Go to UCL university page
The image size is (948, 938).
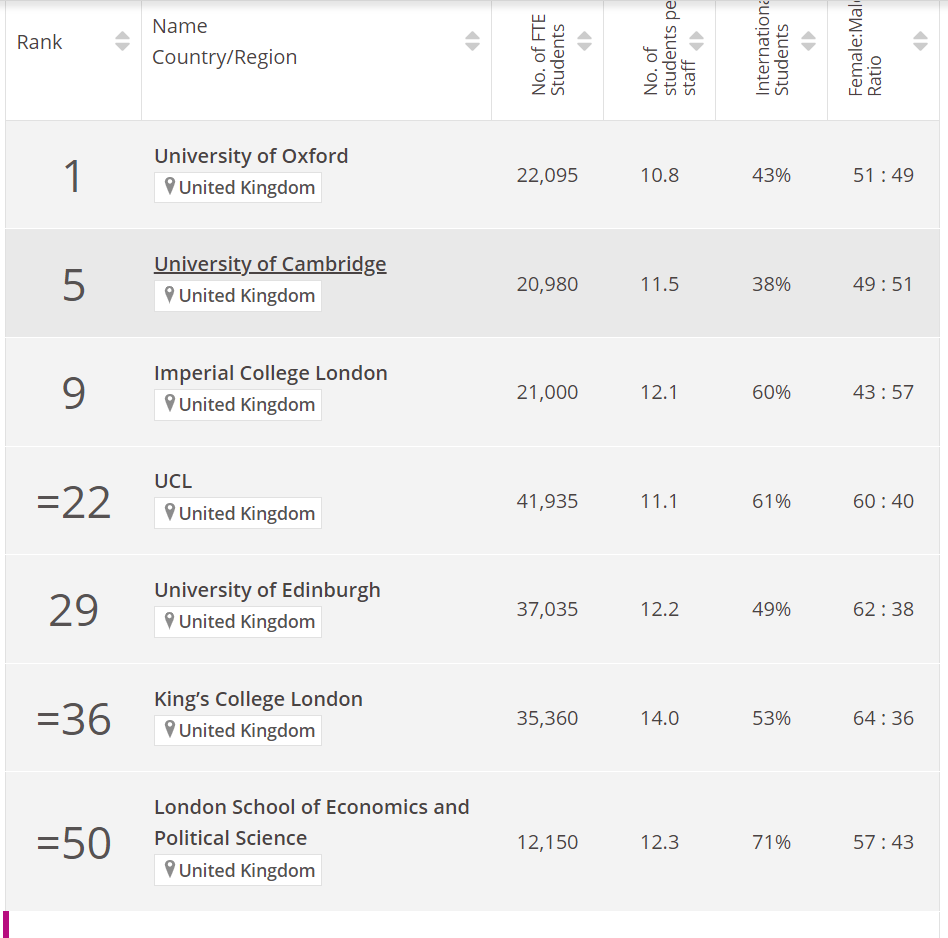173,481
